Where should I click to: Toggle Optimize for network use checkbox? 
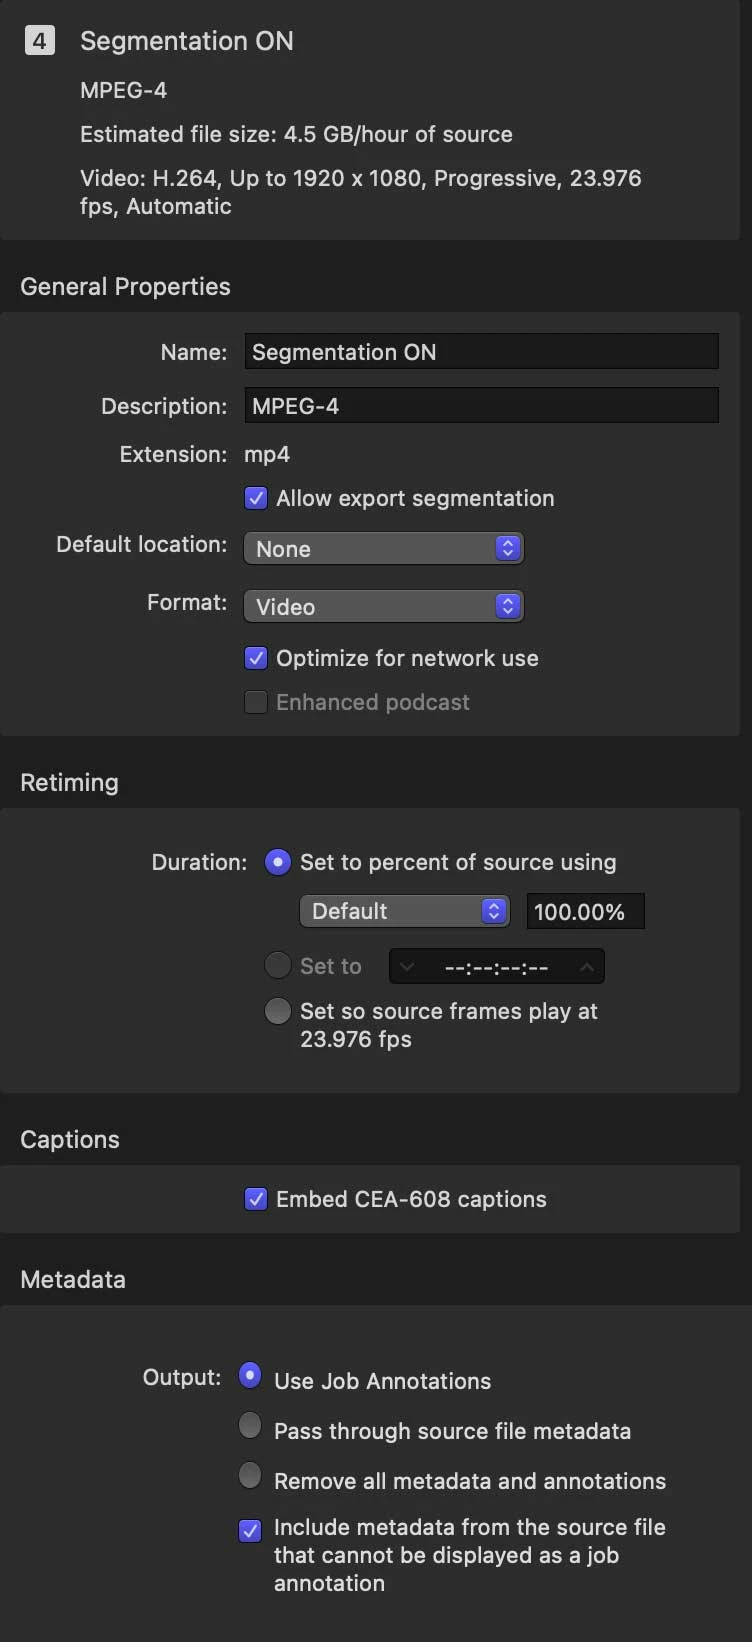point(256,658)
